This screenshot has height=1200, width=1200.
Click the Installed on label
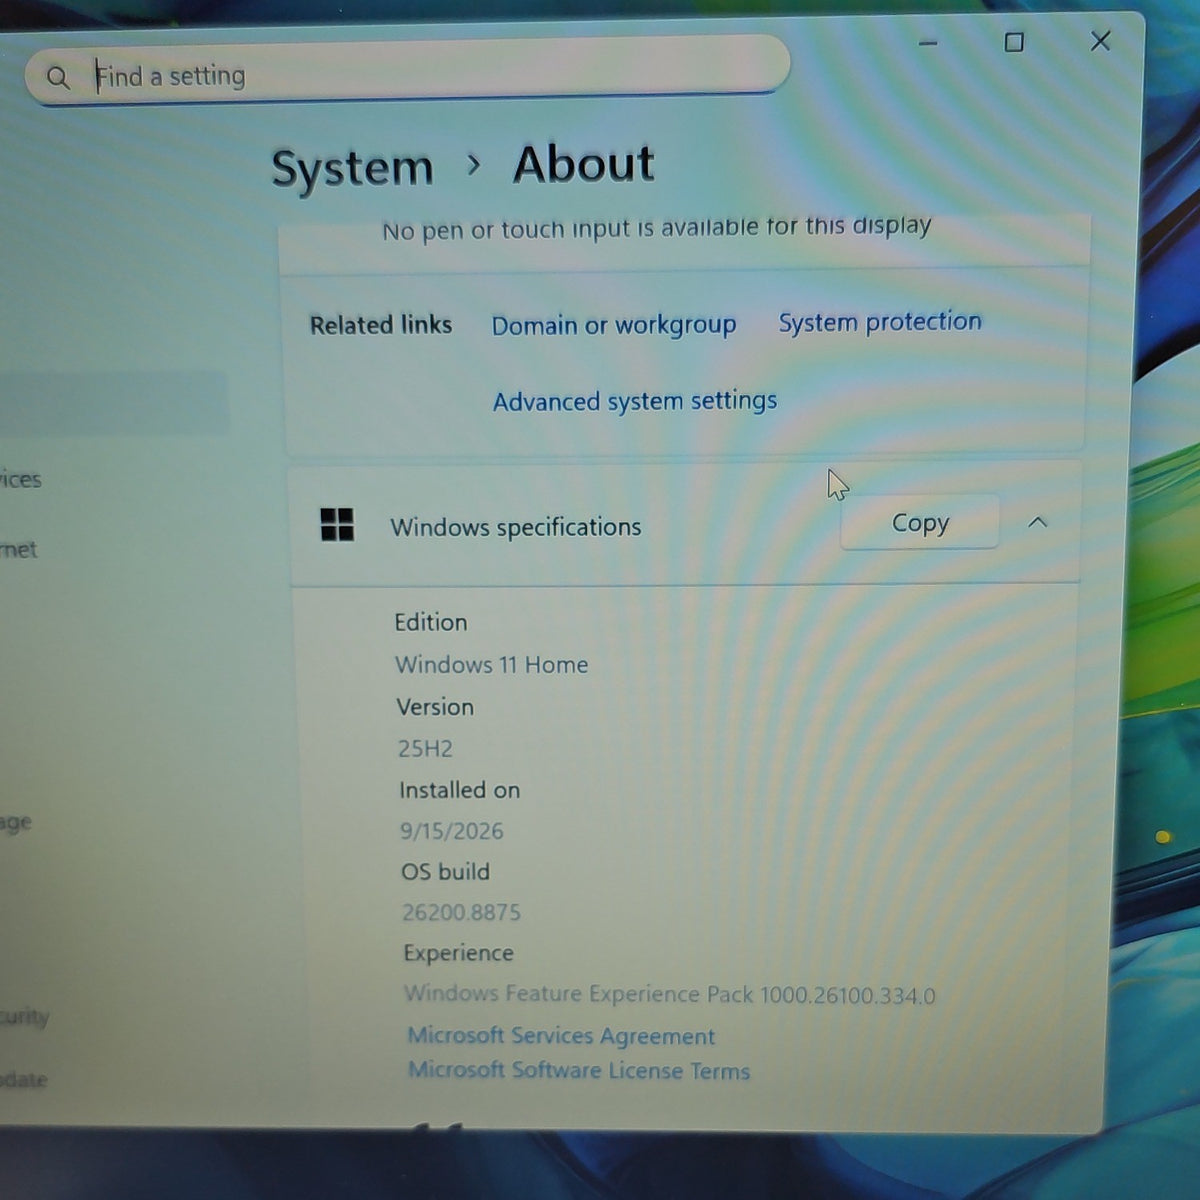coord(460,790)
